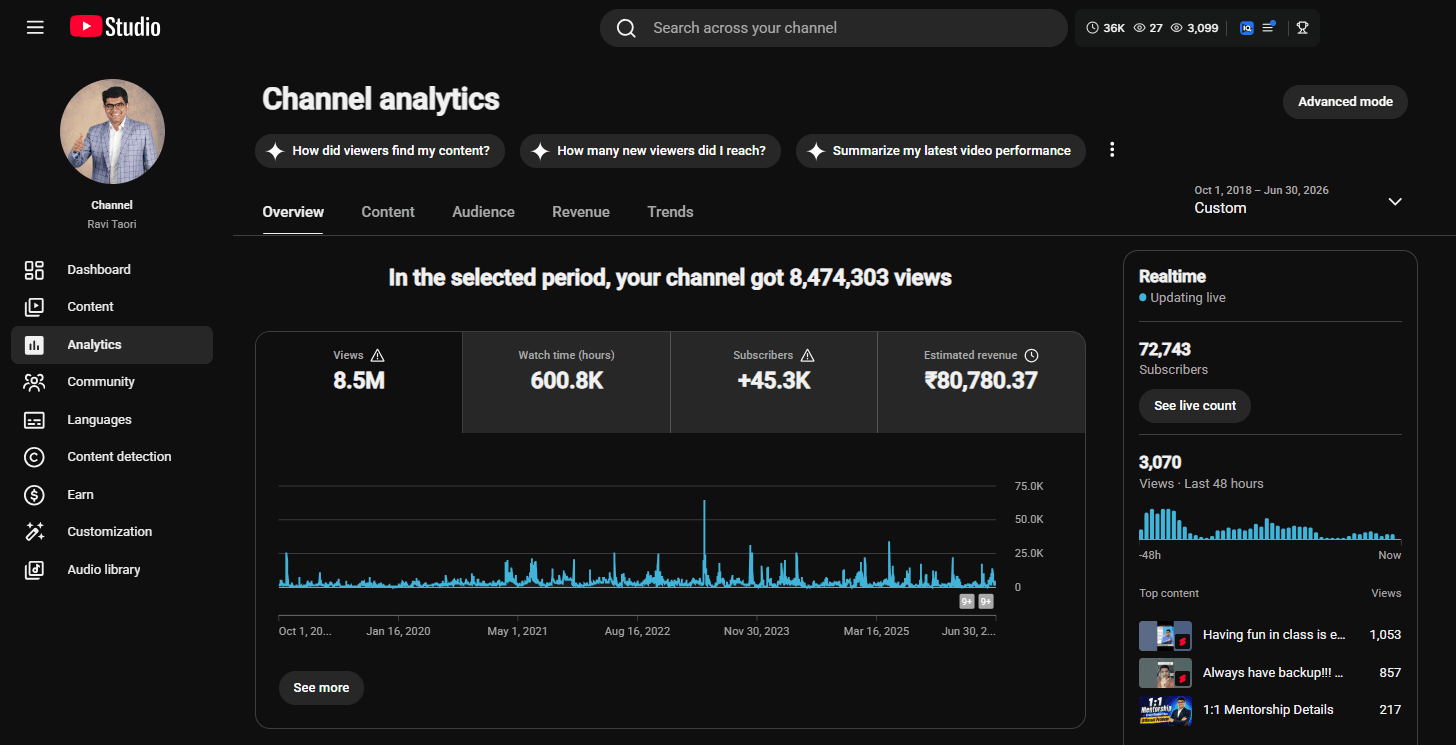Click the 'Having fun in class' video thumbnail
1456x745 pixels.
tap(1165, 635)
